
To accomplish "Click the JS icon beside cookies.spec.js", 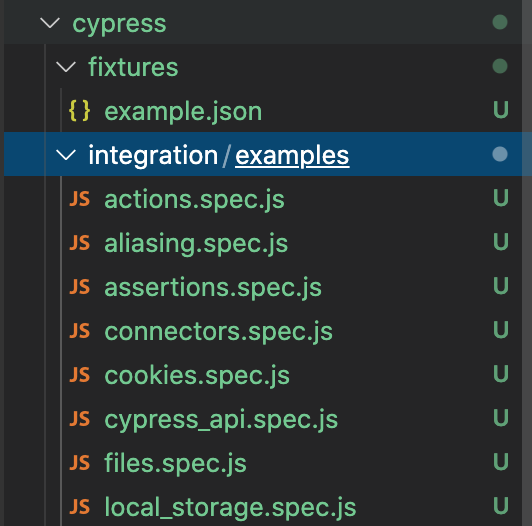I will (79, 375).
